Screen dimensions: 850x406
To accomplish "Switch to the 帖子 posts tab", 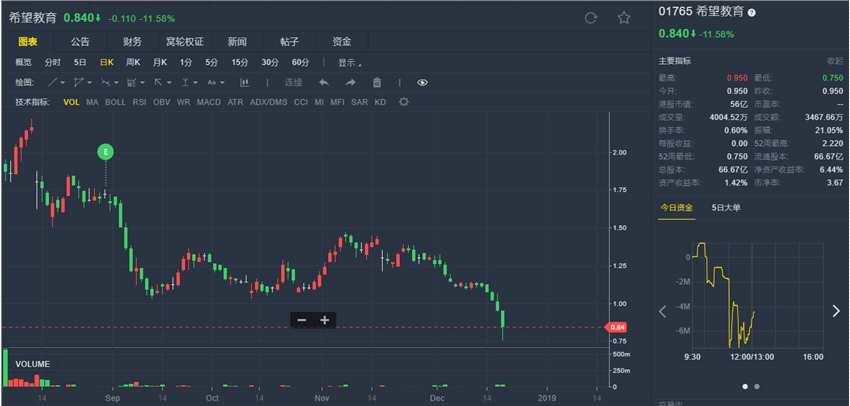I will [x=289, y=42].
